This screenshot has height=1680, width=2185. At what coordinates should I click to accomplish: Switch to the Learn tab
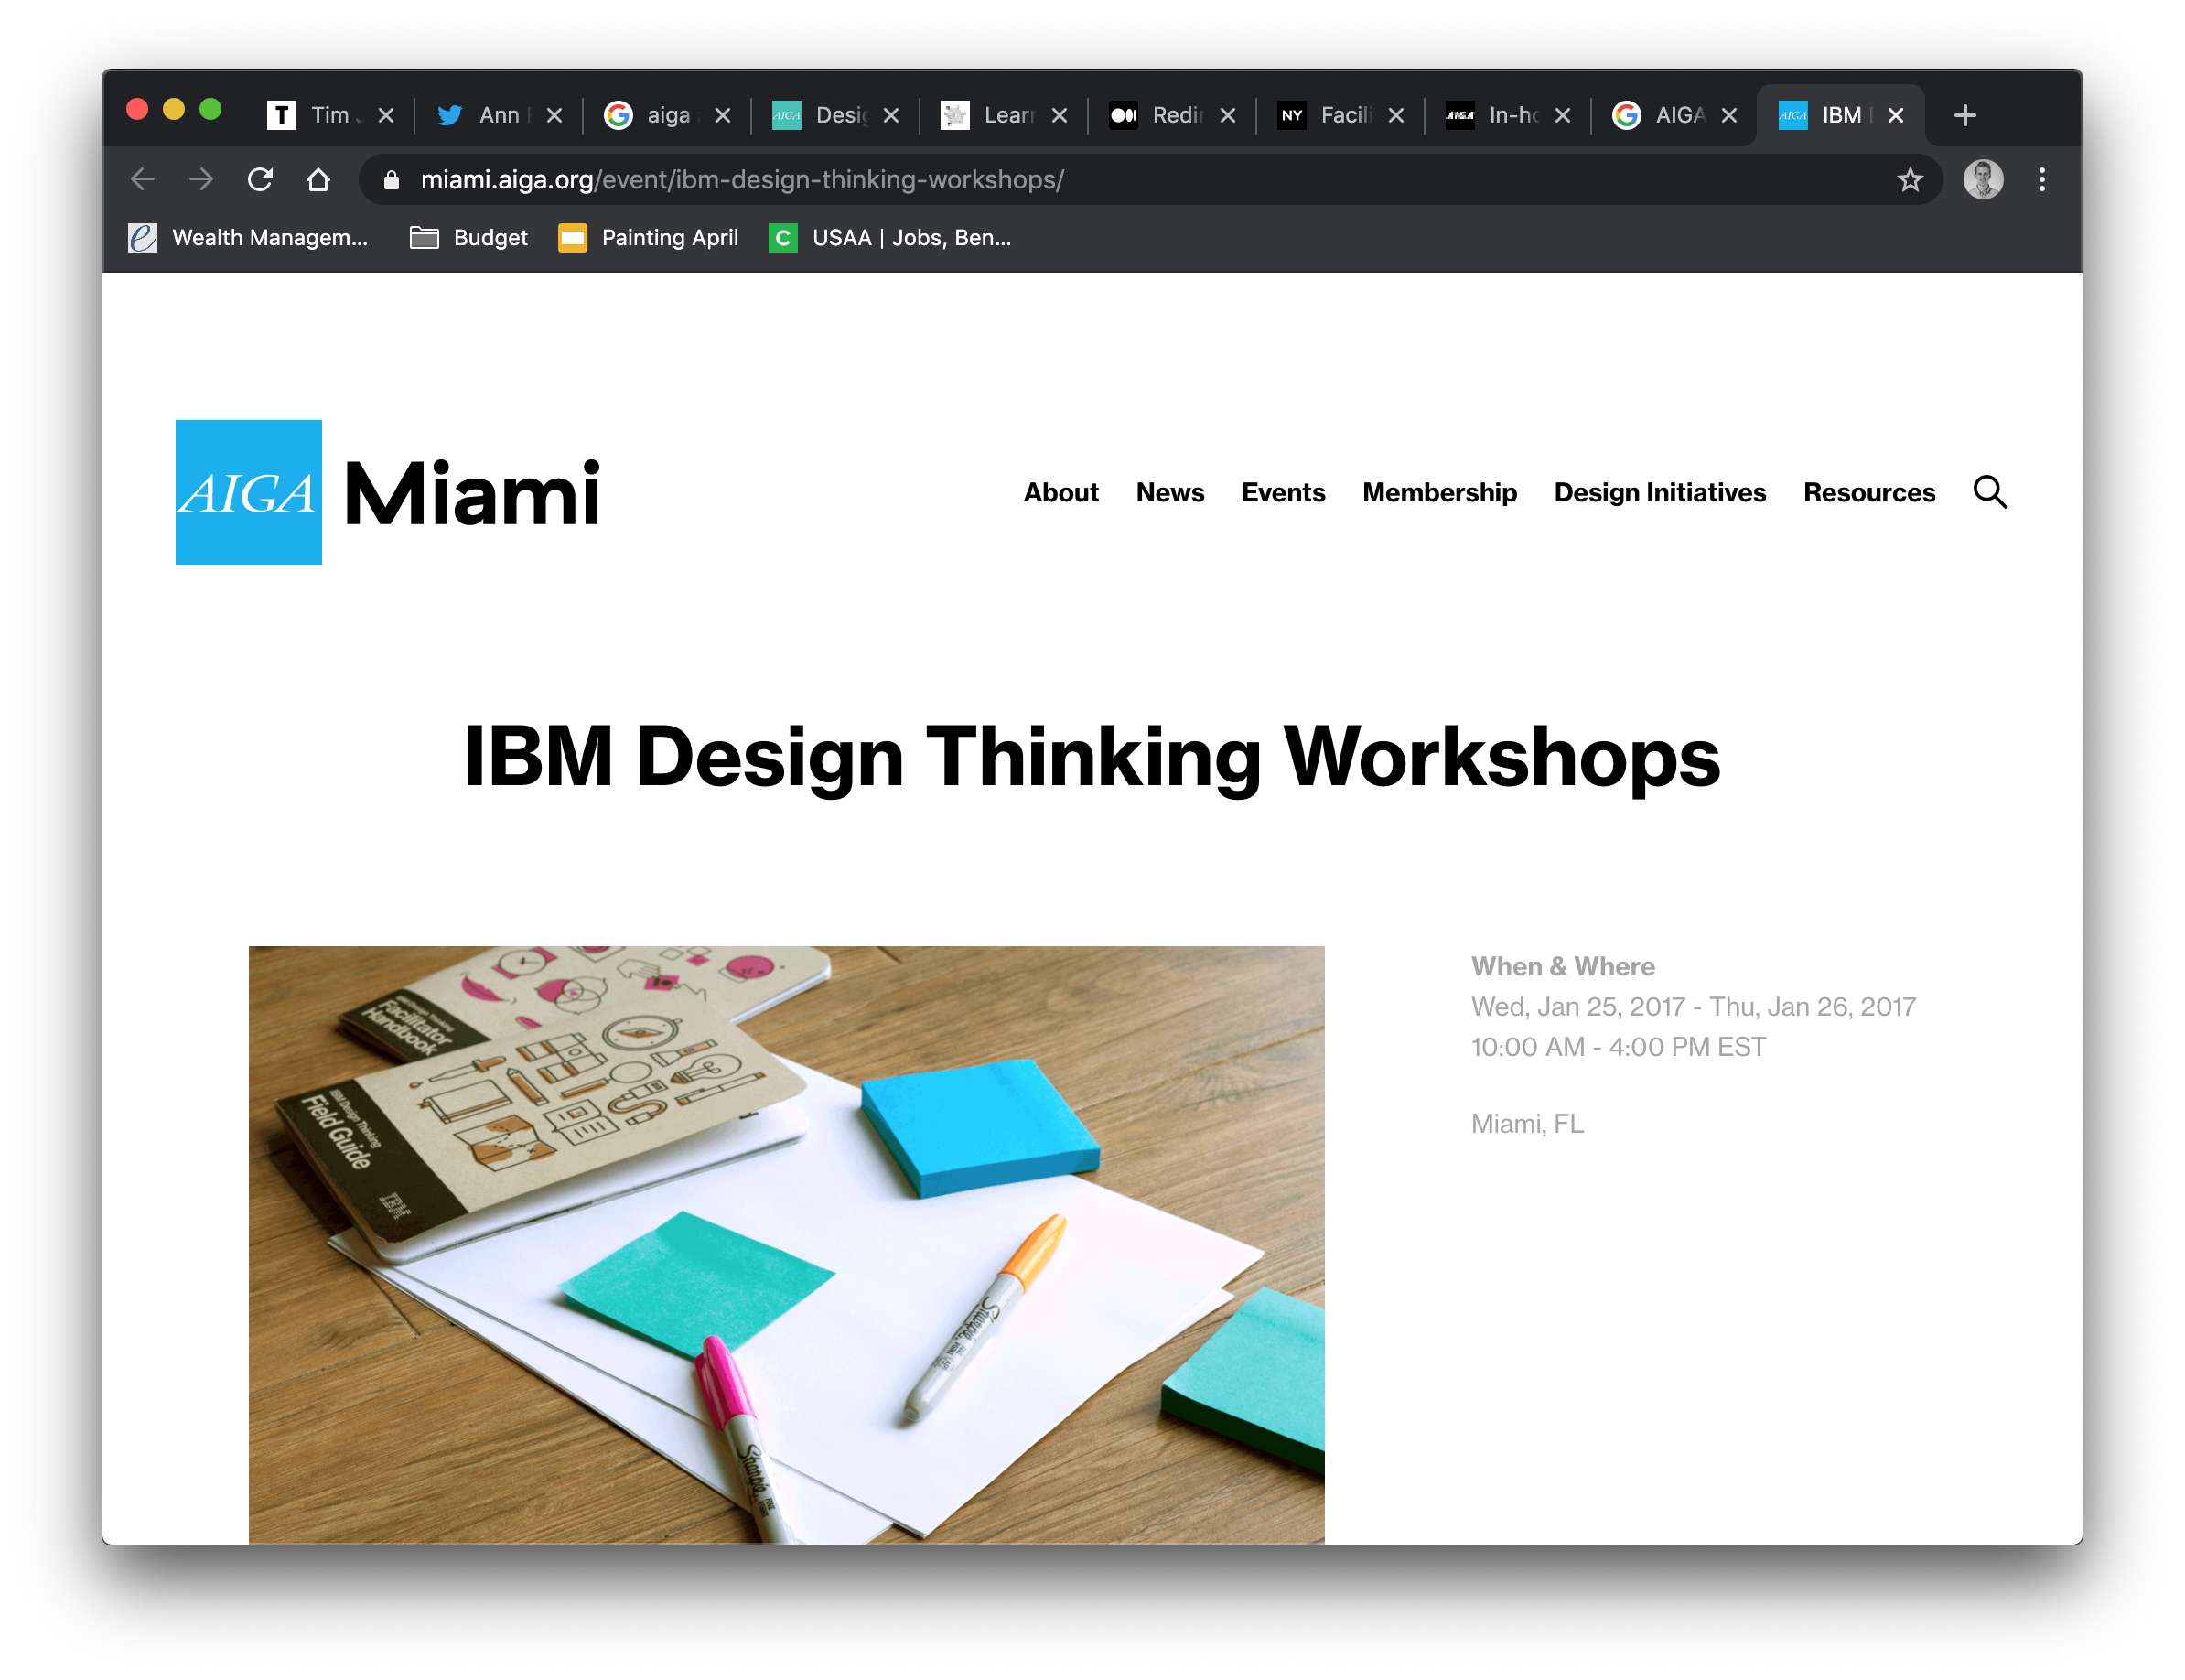[x=1003, y=115]
